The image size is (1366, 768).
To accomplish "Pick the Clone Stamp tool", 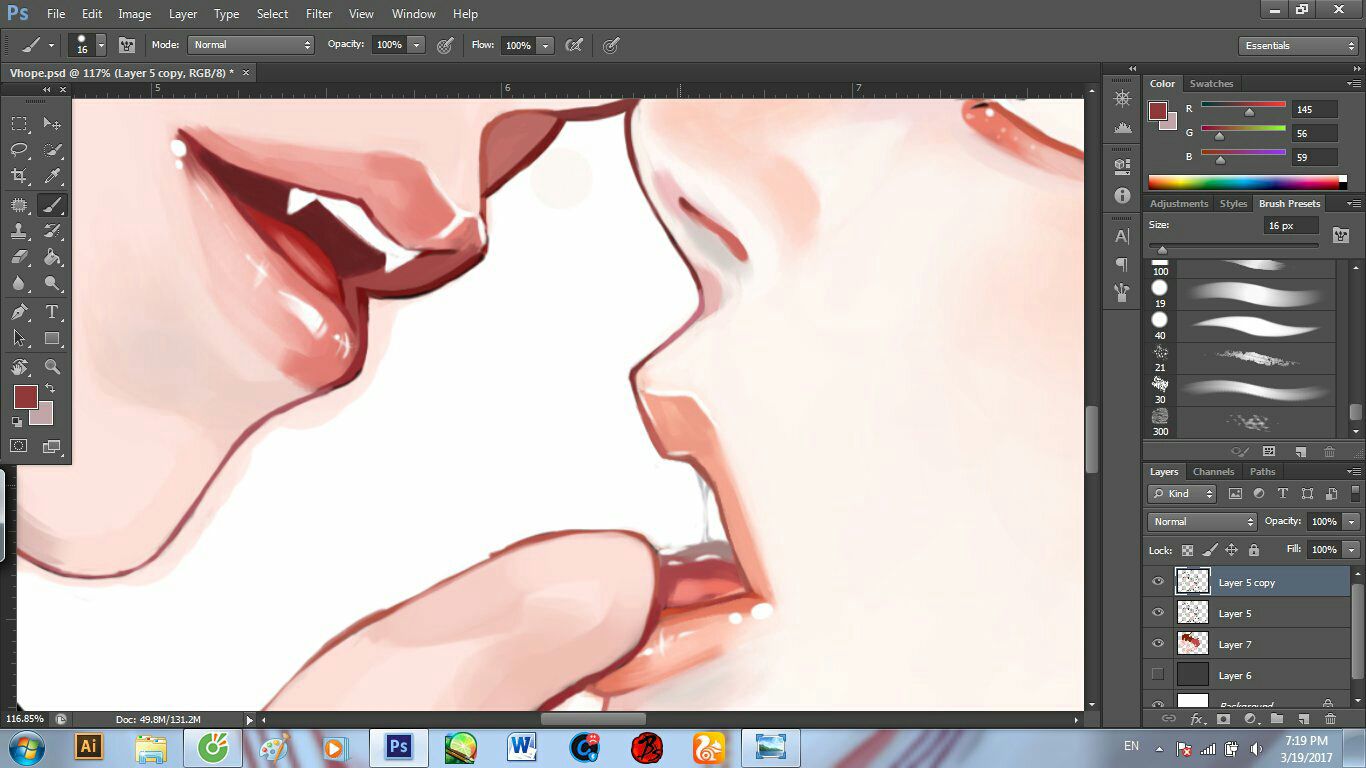I will (19, 231).
